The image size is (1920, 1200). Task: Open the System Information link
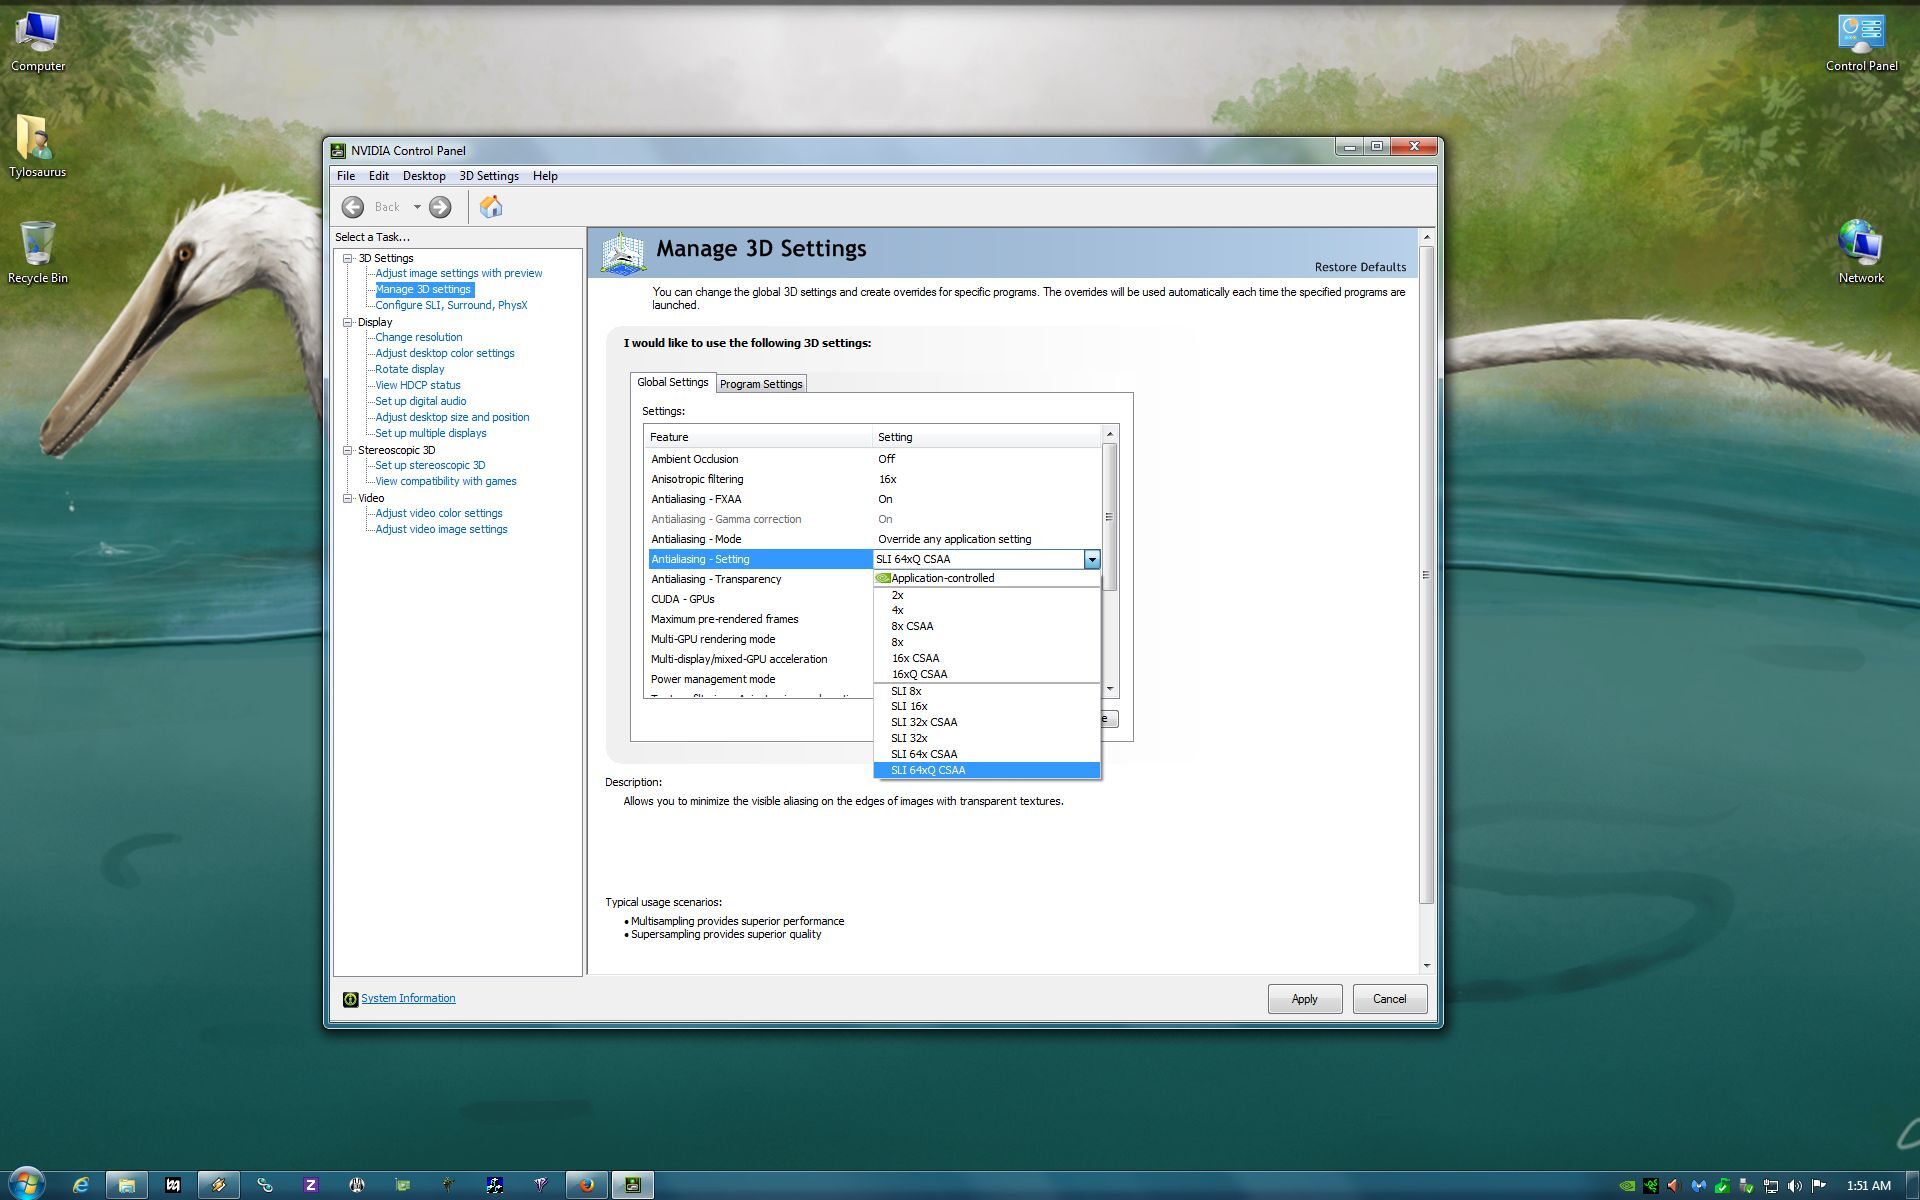[408, 998]
